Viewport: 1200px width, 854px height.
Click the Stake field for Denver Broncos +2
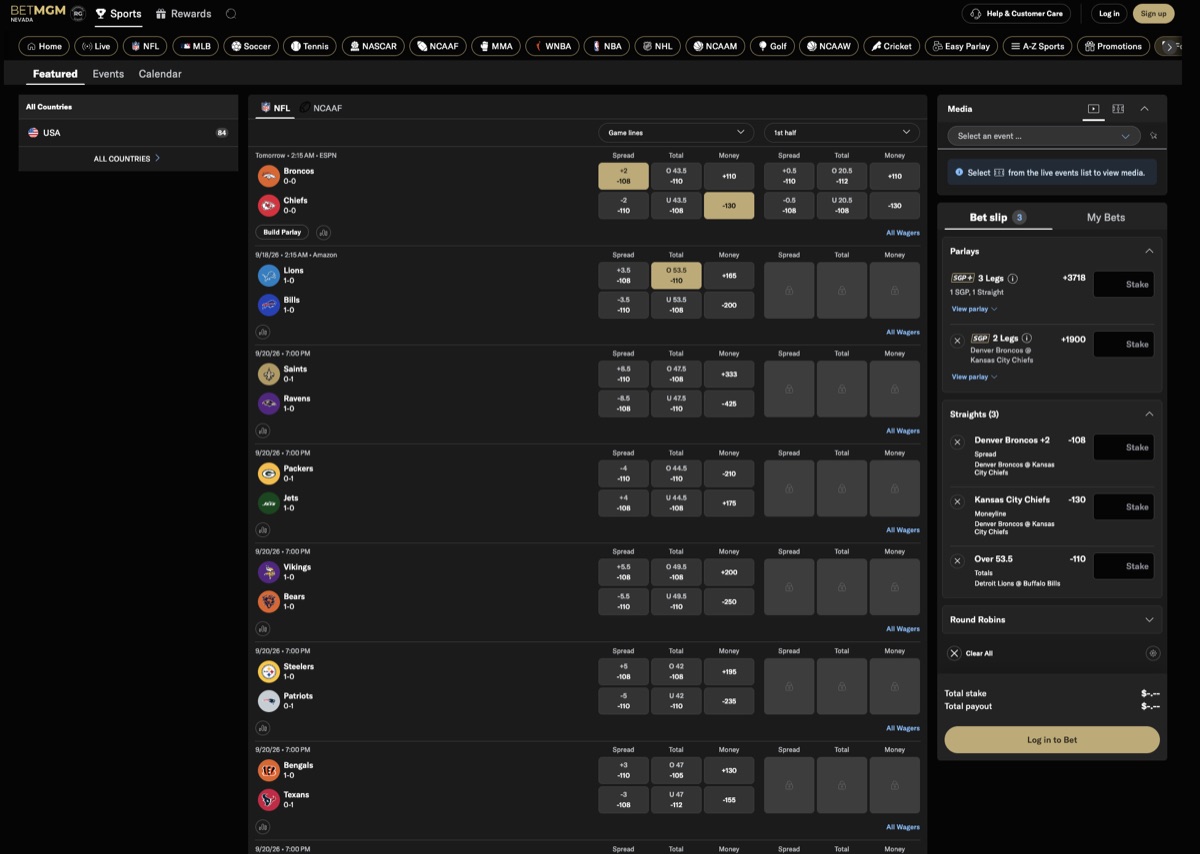click(1124, 447)
